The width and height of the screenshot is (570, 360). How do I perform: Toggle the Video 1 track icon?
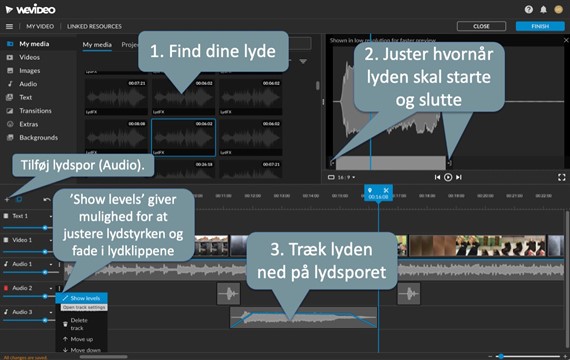6,240
